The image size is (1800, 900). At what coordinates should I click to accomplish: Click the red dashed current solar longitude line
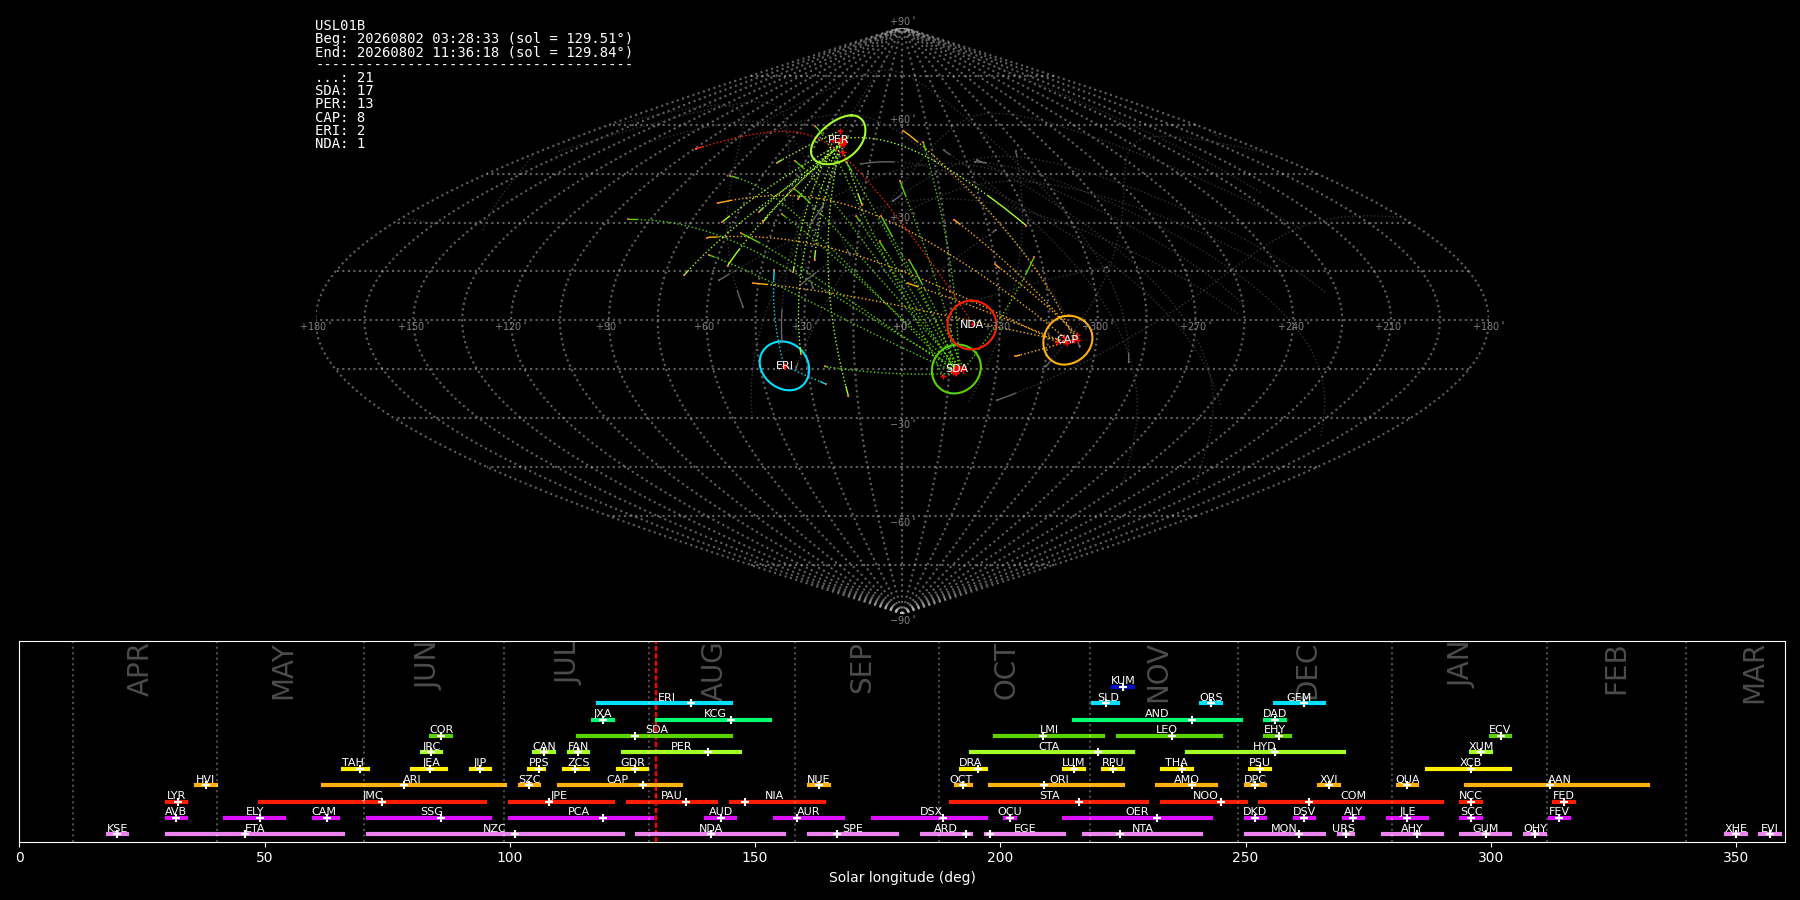[656, 741]
